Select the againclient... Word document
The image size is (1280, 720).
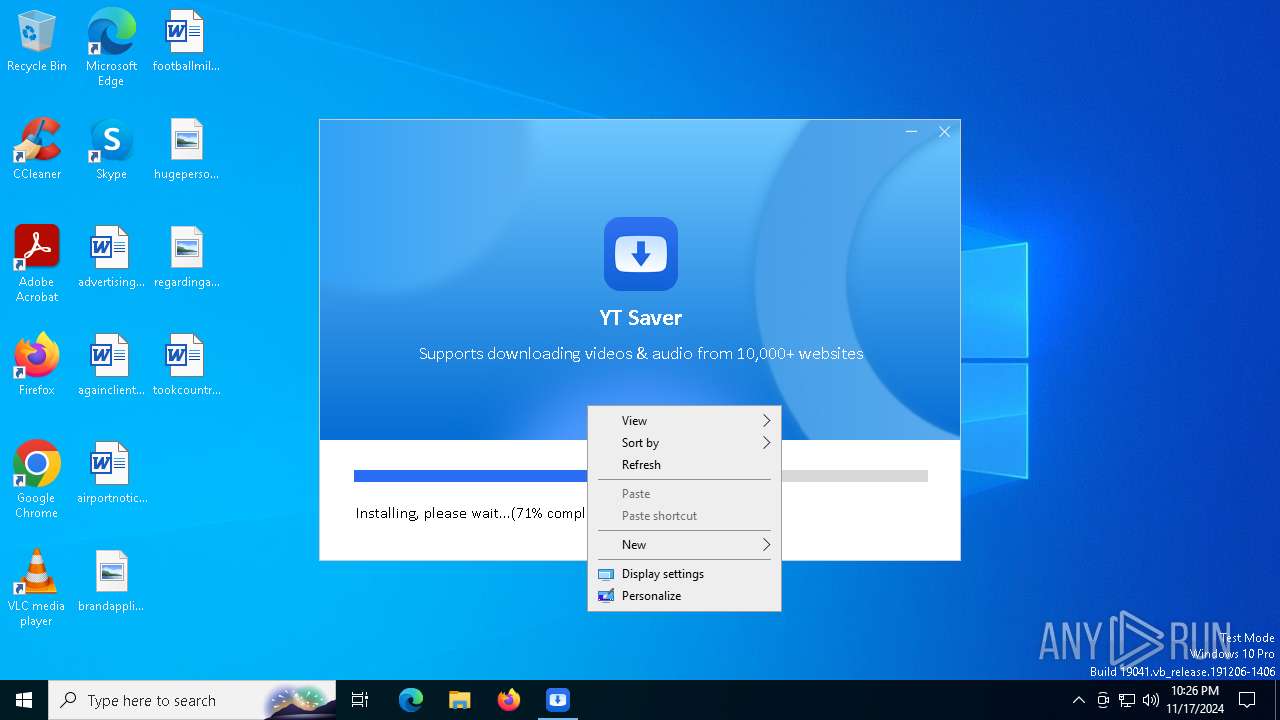[111, 366]
